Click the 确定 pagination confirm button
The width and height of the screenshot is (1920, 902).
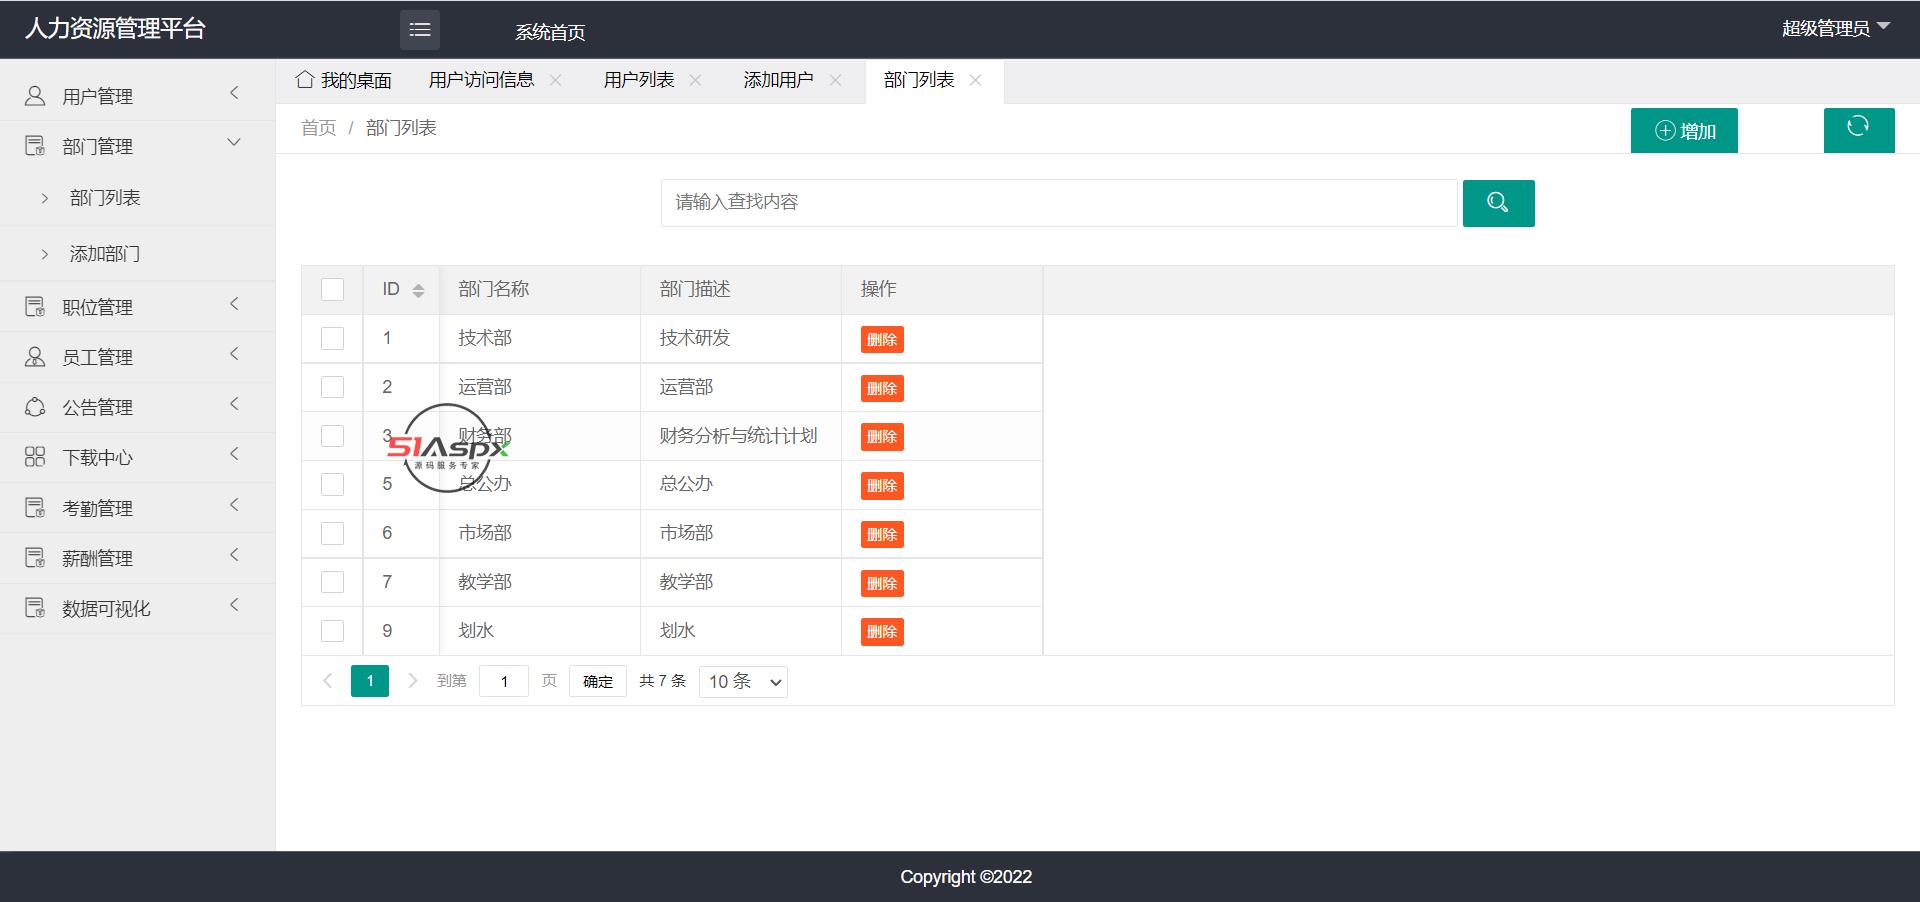point(598,681)
